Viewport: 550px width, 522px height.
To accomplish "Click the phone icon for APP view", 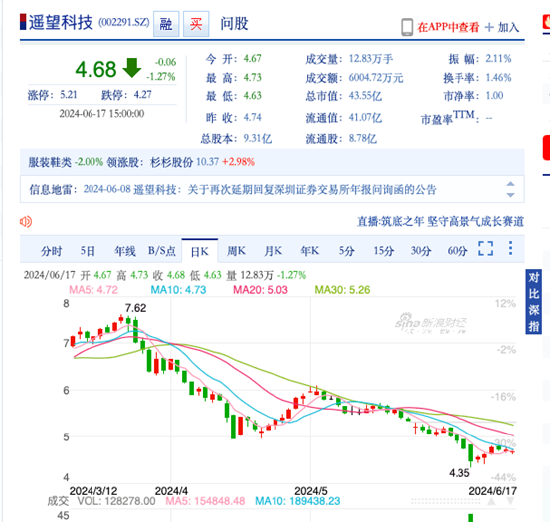I will 407,27.
